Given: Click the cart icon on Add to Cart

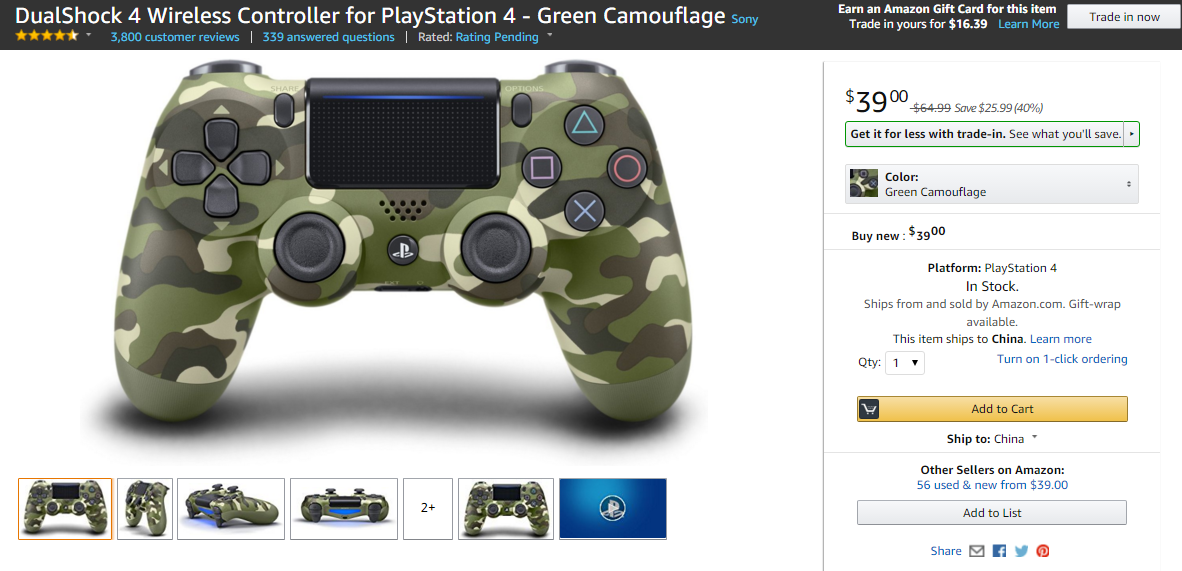Looking at the screenshot, I should click(x=869, y=409).
